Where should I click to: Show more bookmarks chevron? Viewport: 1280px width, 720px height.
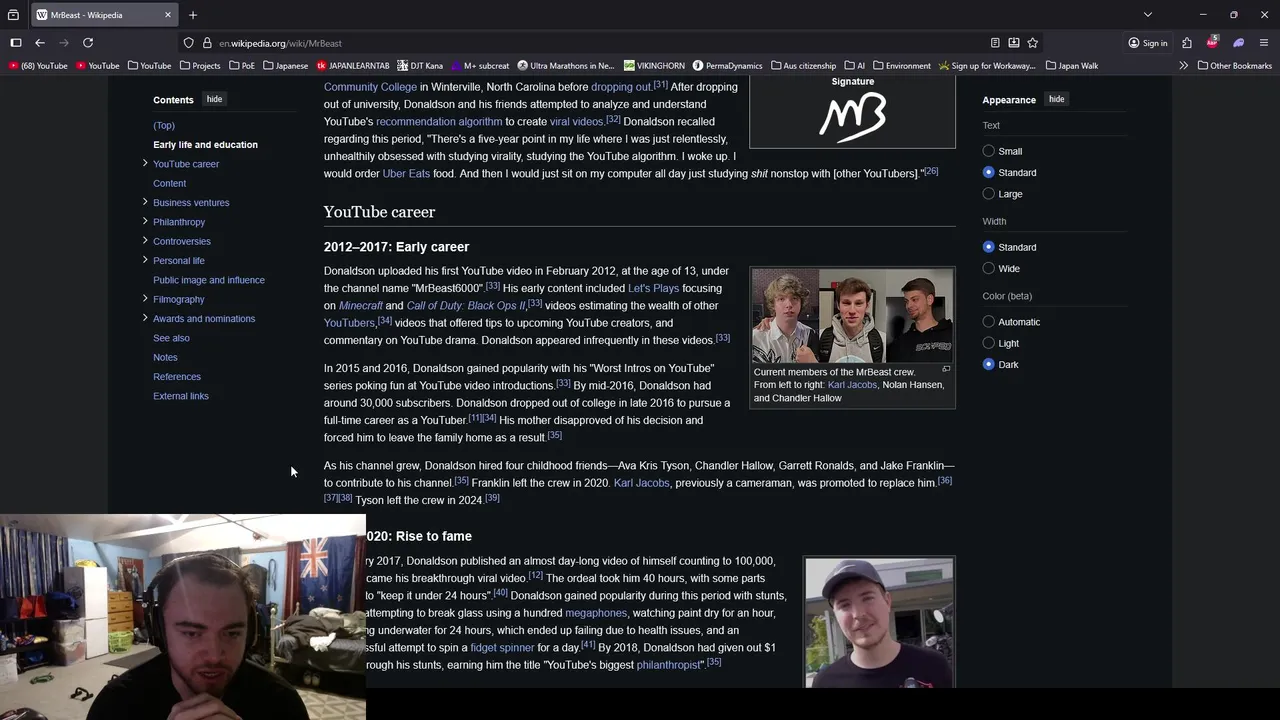click(x=1184, y=66)
